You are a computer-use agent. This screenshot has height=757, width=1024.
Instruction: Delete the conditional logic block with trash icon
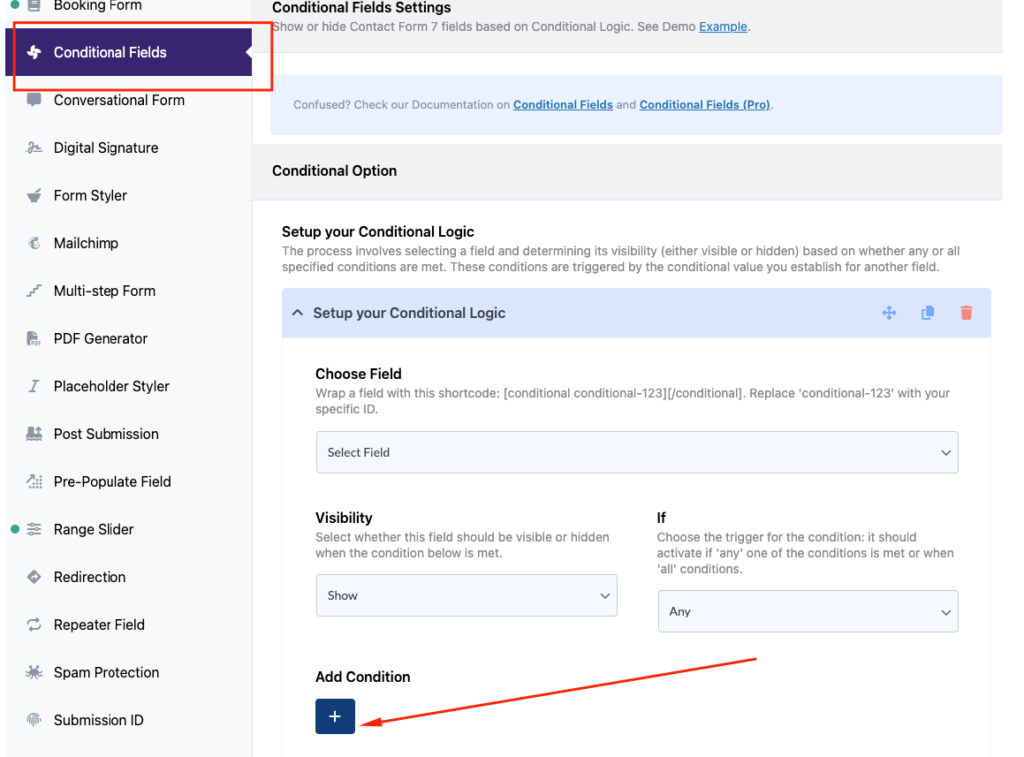pos(966,312)
